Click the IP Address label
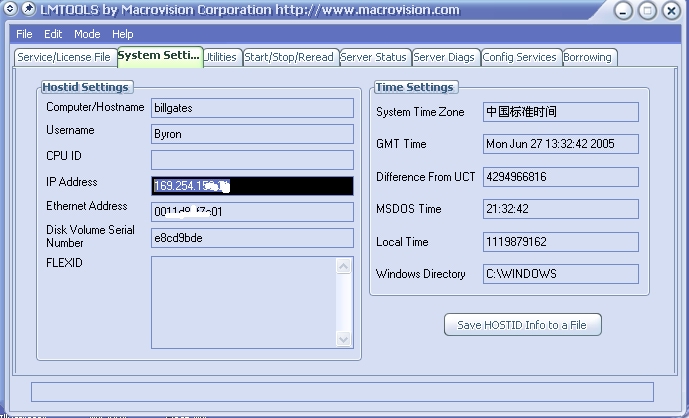Image resolution: width=689 pixels, height=418 pixels. point(72,182)
